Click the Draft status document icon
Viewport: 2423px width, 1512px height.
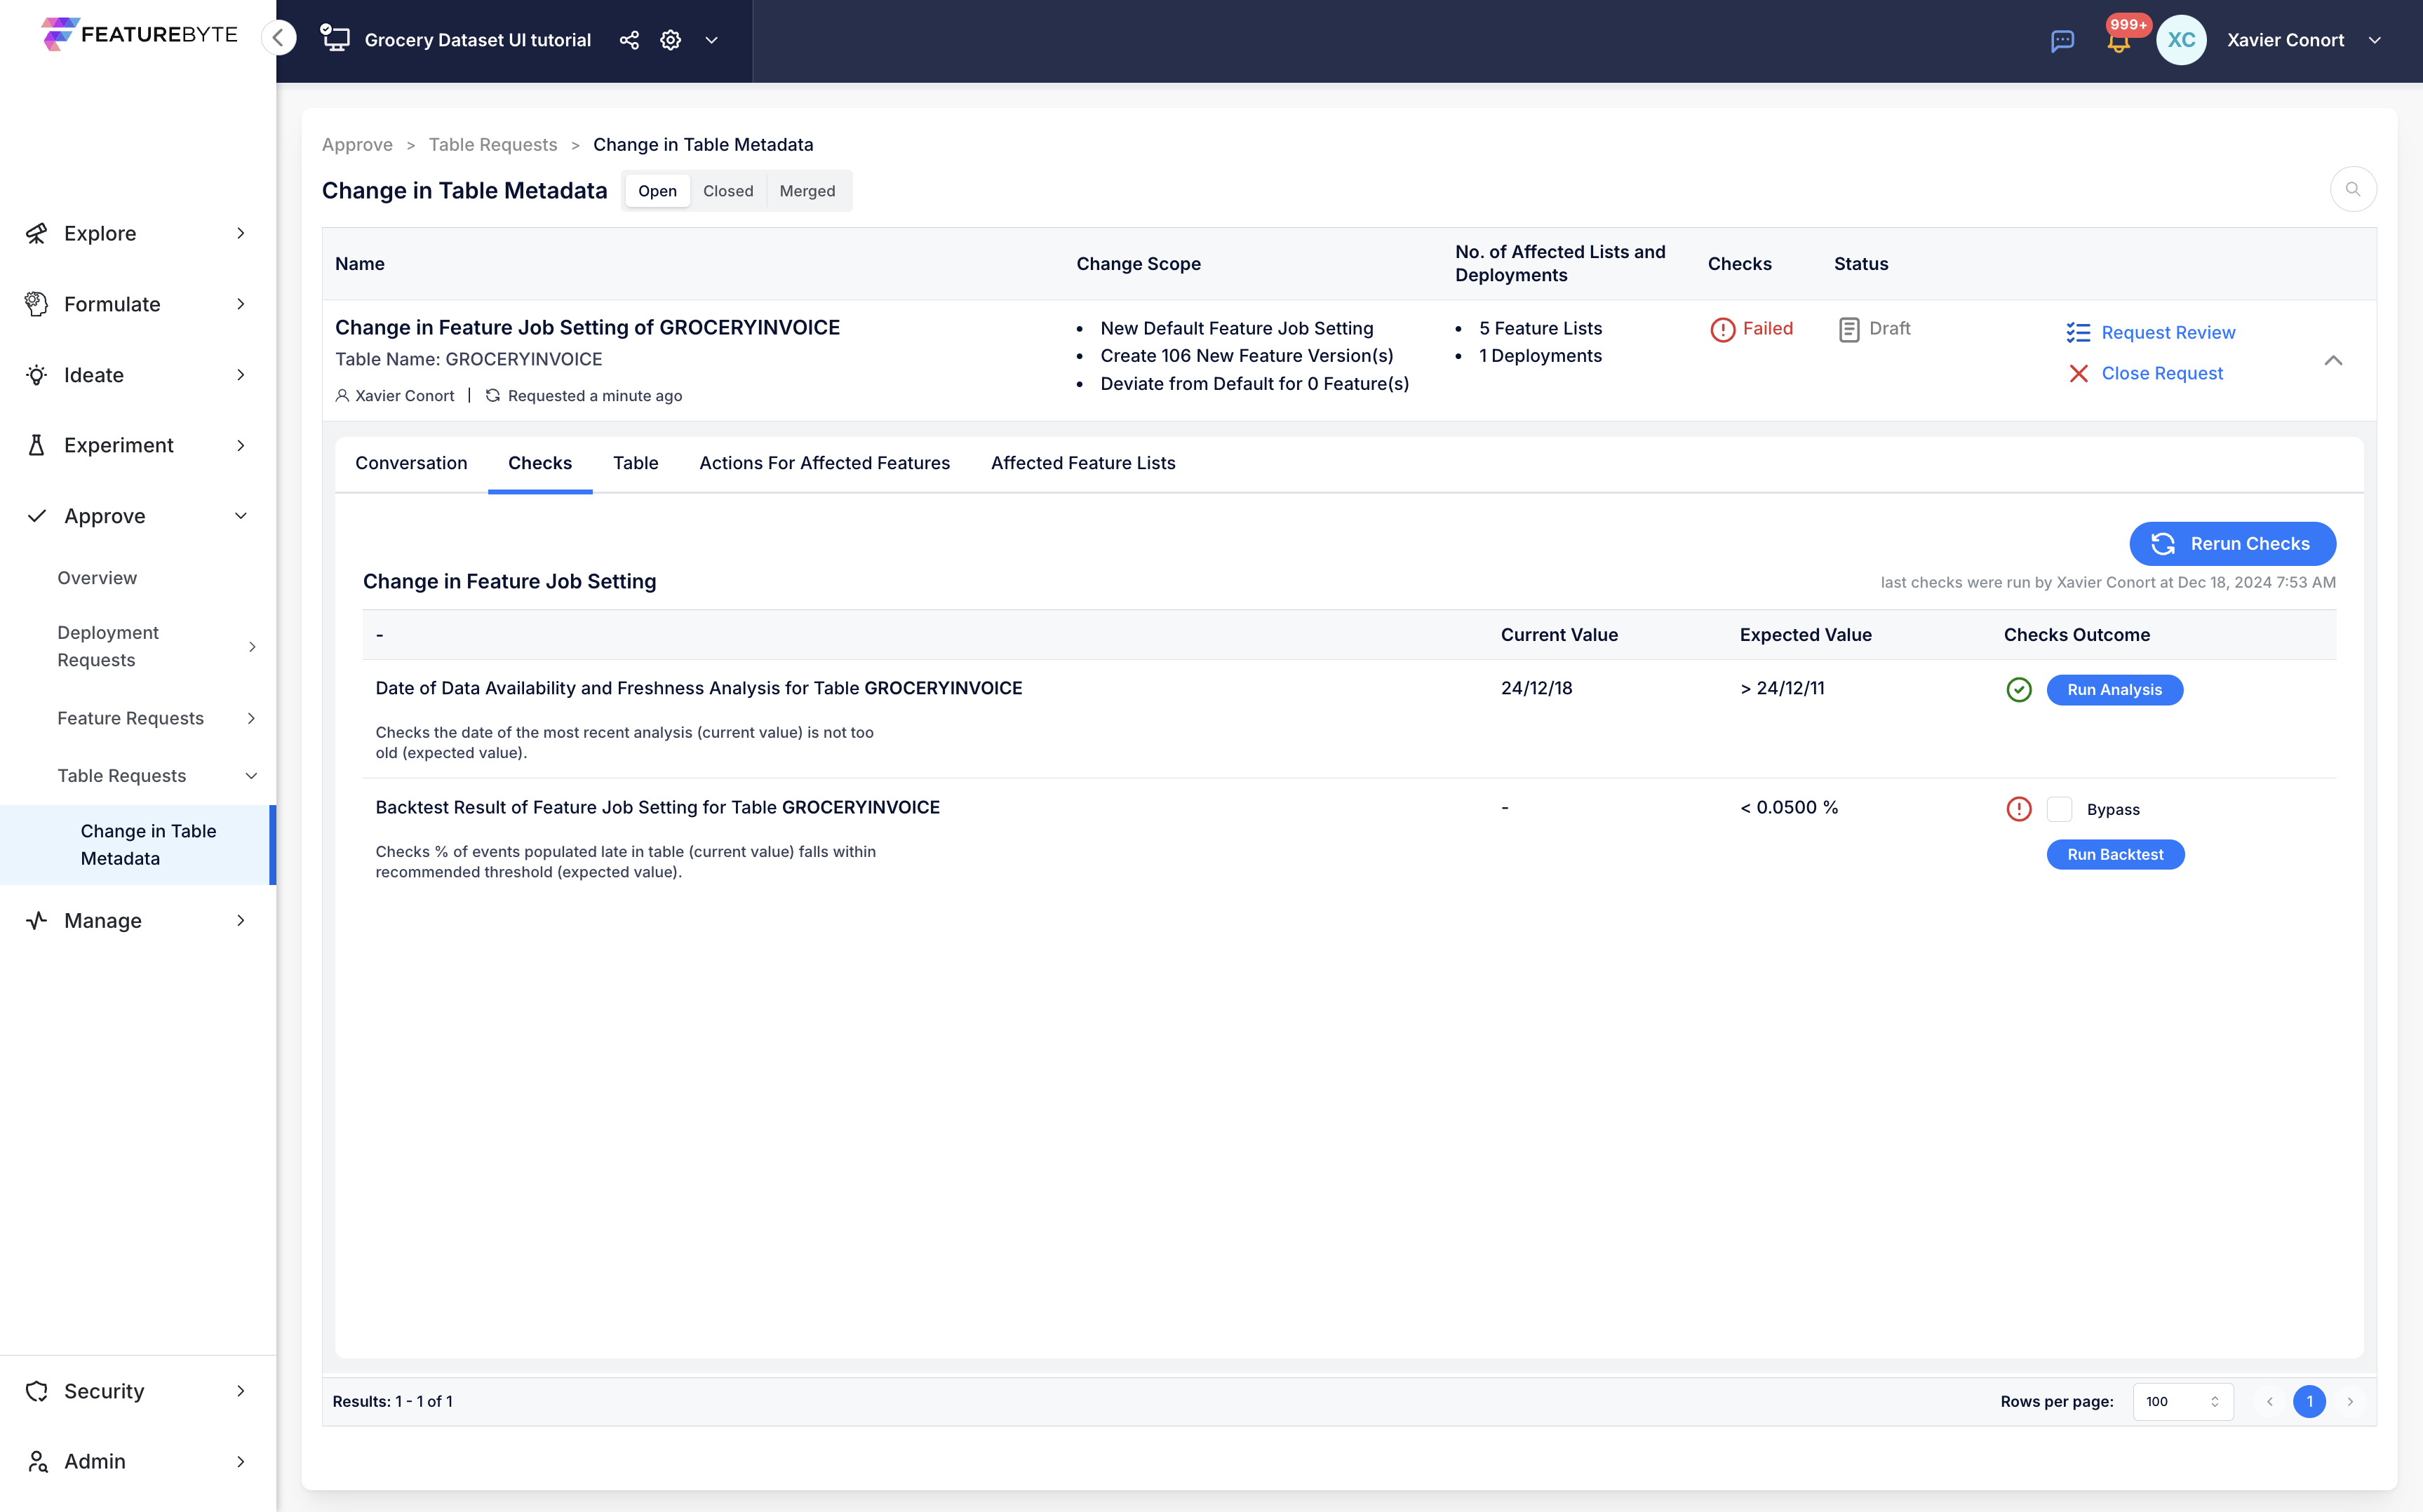click(x=1849, y=329)
